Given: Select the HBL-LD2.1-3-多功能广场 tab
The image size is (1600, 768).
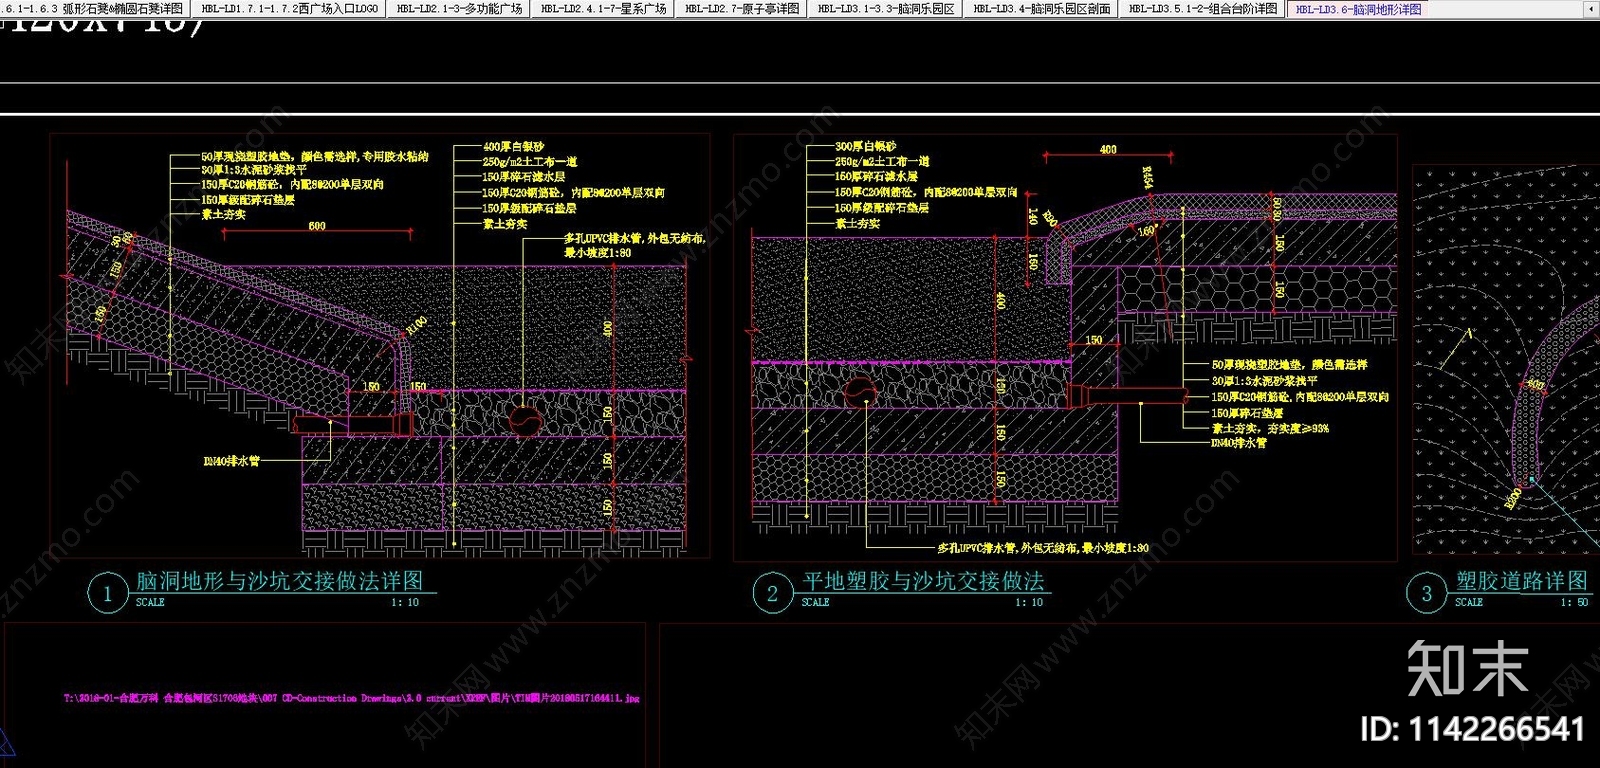Looking at the screenshot, I should 458,8.
